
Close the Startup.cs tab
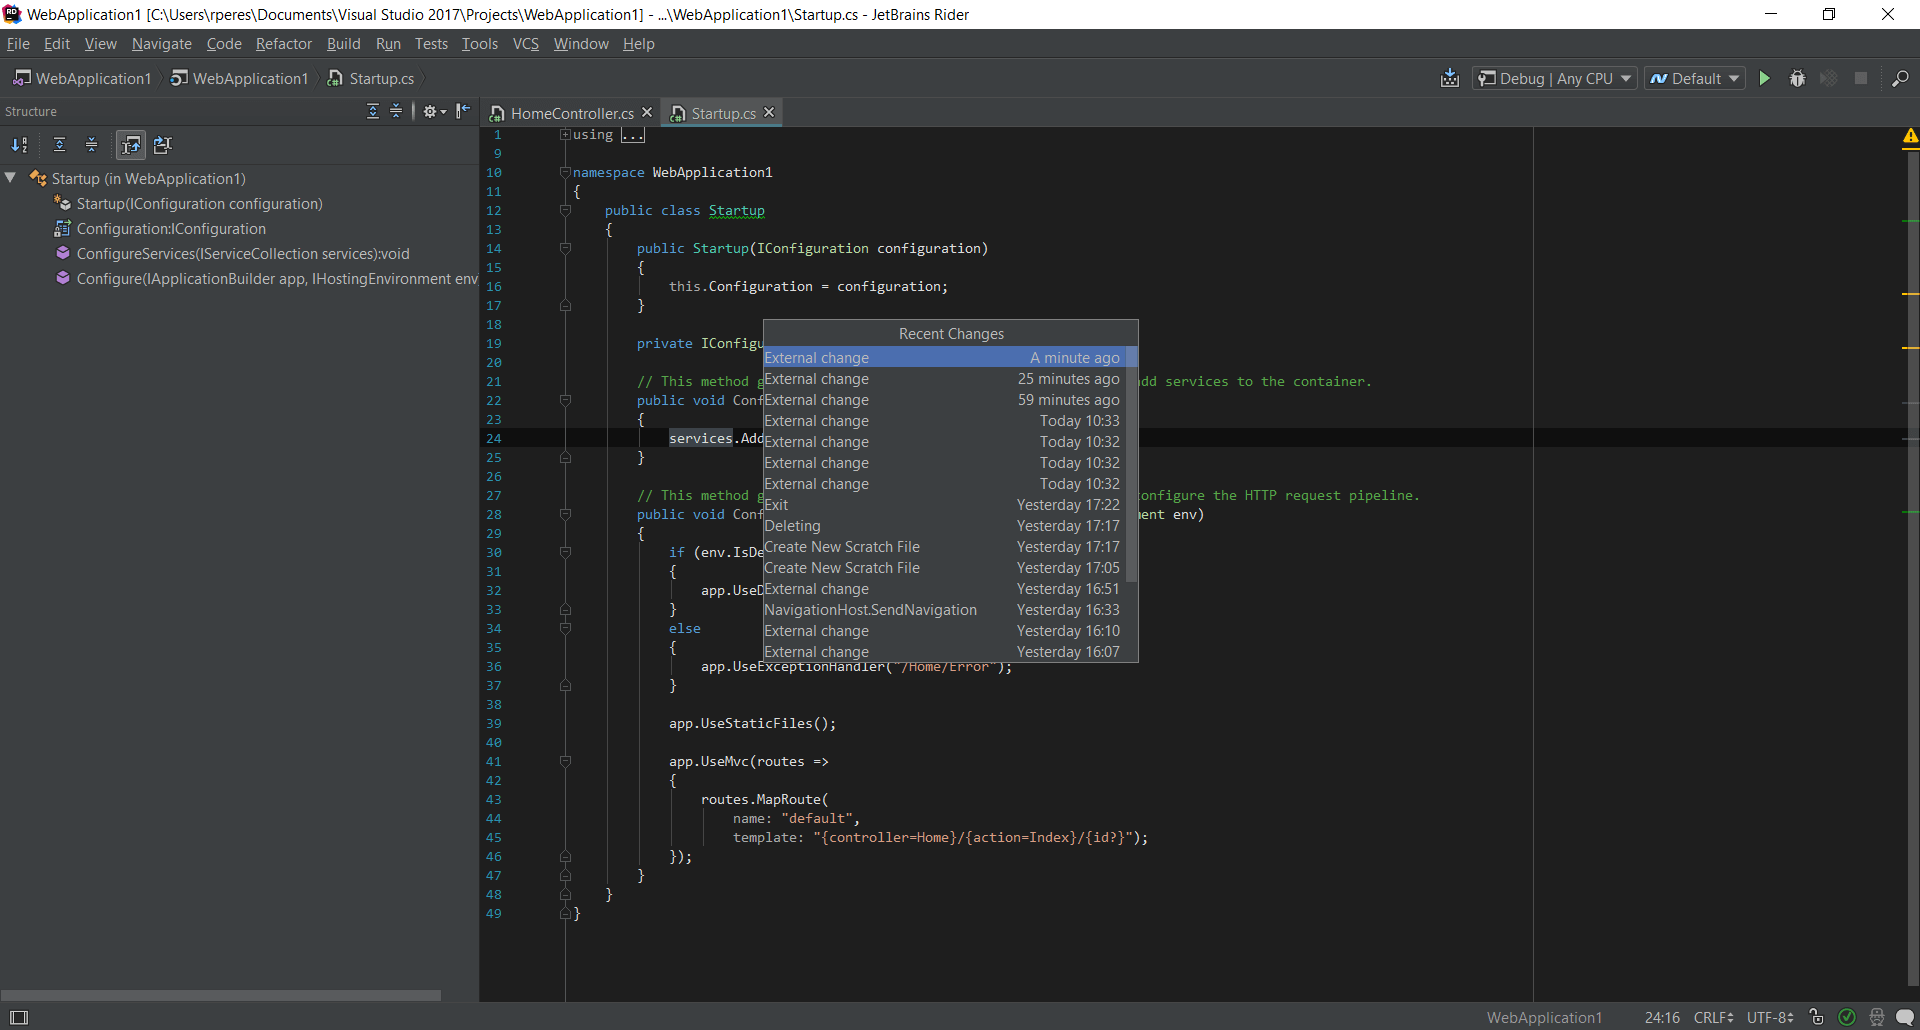[x=769, y=112]
